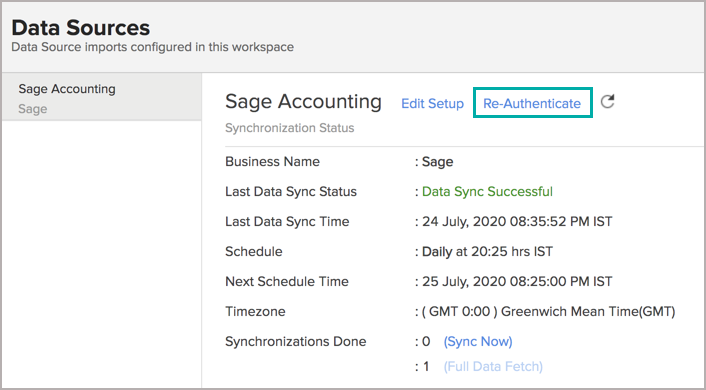
Task: Click the count 0 before Sync Now
Action: pos(426,342)
